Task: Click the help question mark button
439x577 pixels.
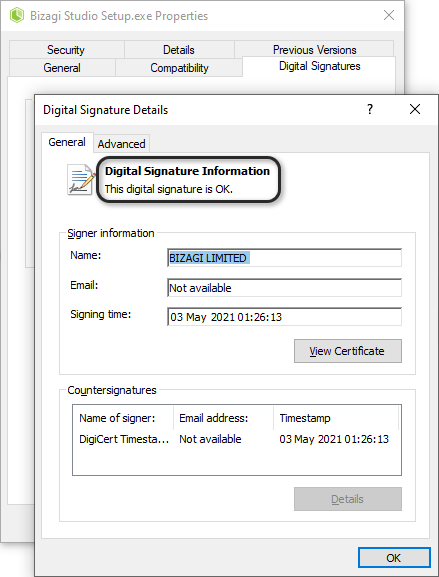Action: 370,109
